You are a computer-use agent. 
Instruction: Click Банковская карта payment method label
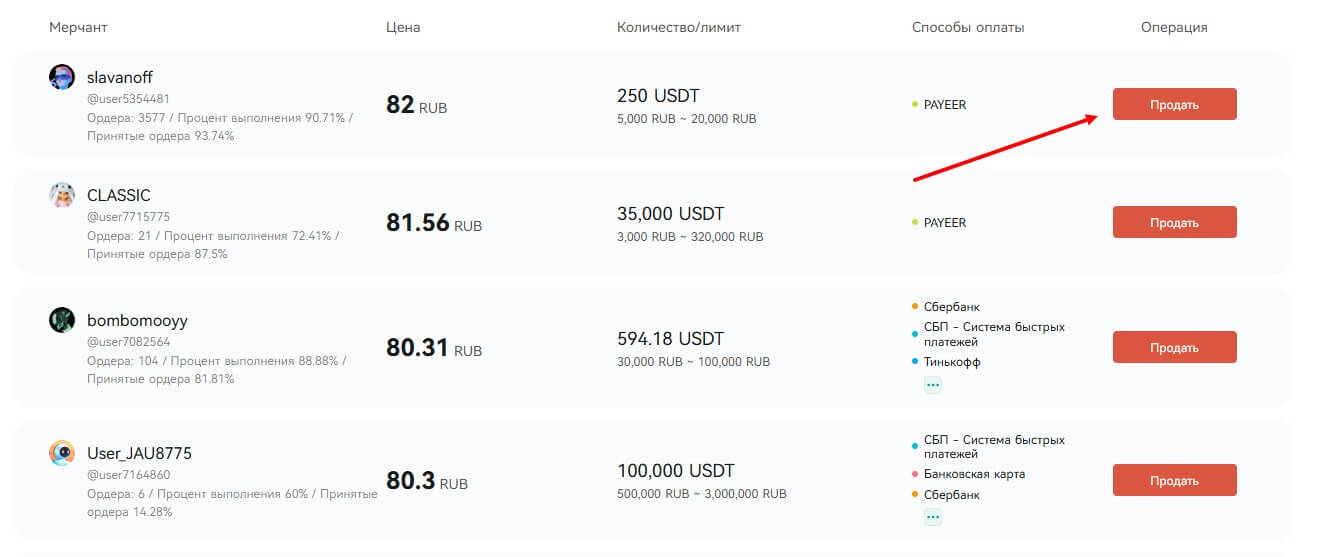click(x=974, y=474)
